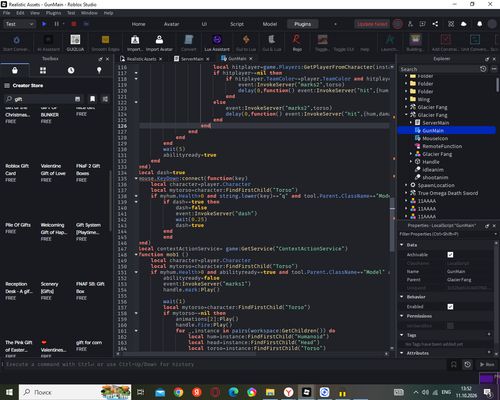Image resolution: width=500 pixels, height=400 pixels.
Task: Open the GUI2LUA plugin
Action: tap(75, 43)
